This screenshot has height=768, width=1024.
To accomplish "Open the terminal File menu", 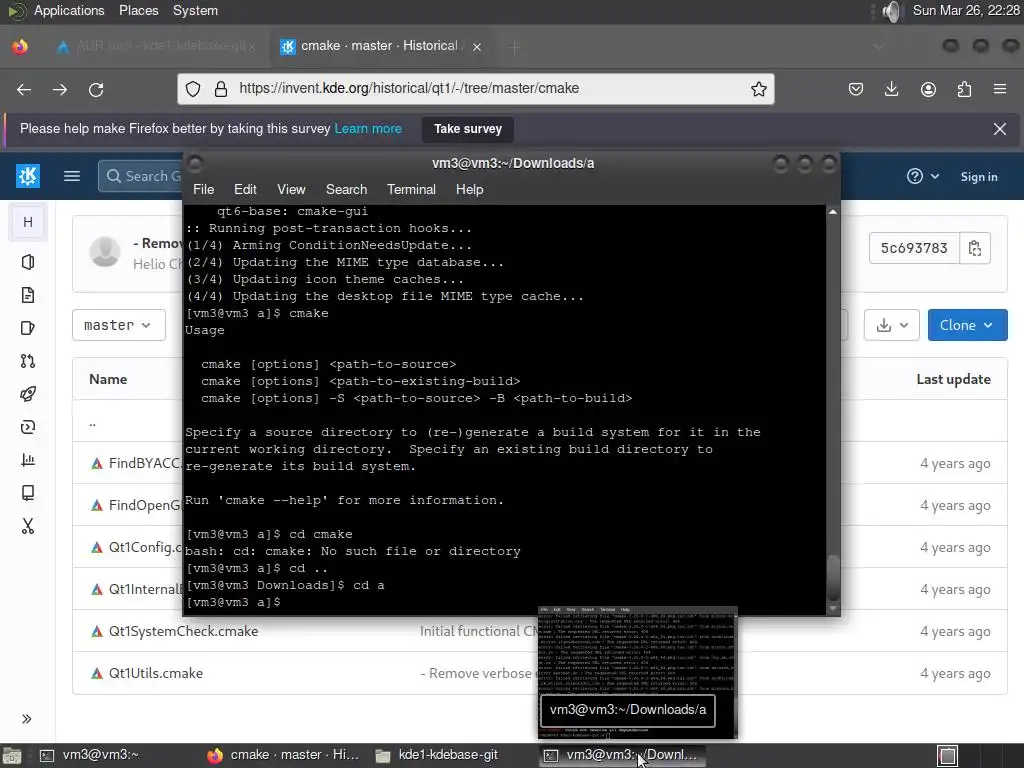I will point(203,189).
